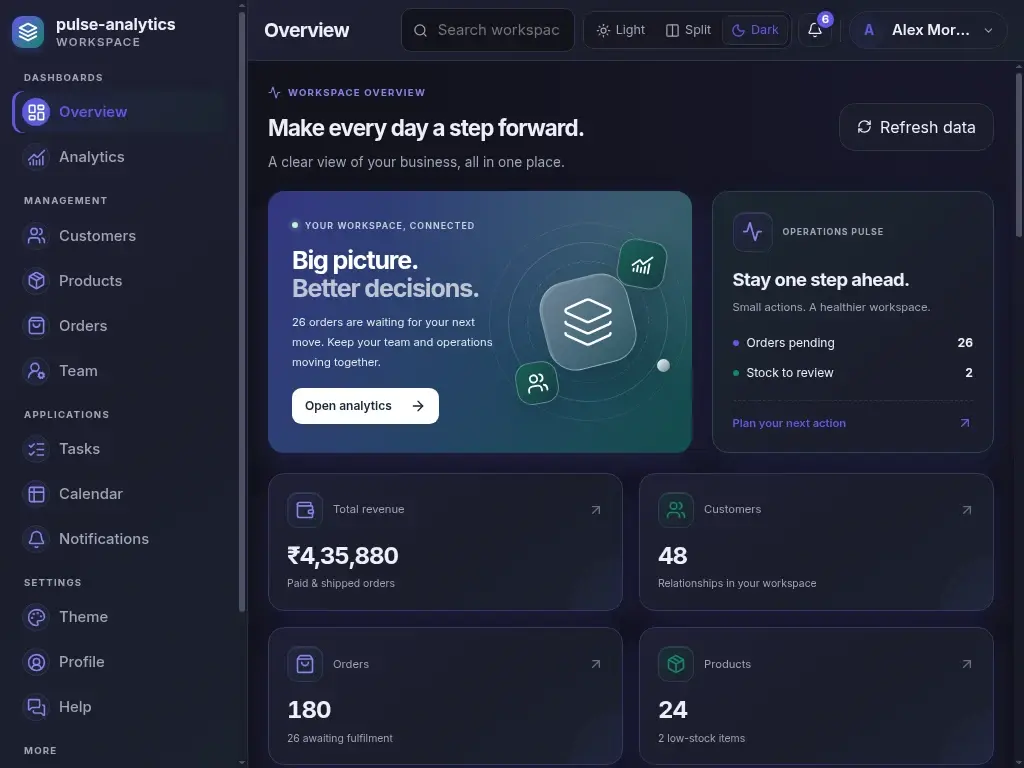Click the Team user-gear icon in sidebar
This screenshot has height=768, width=1024.
point(37,371)
